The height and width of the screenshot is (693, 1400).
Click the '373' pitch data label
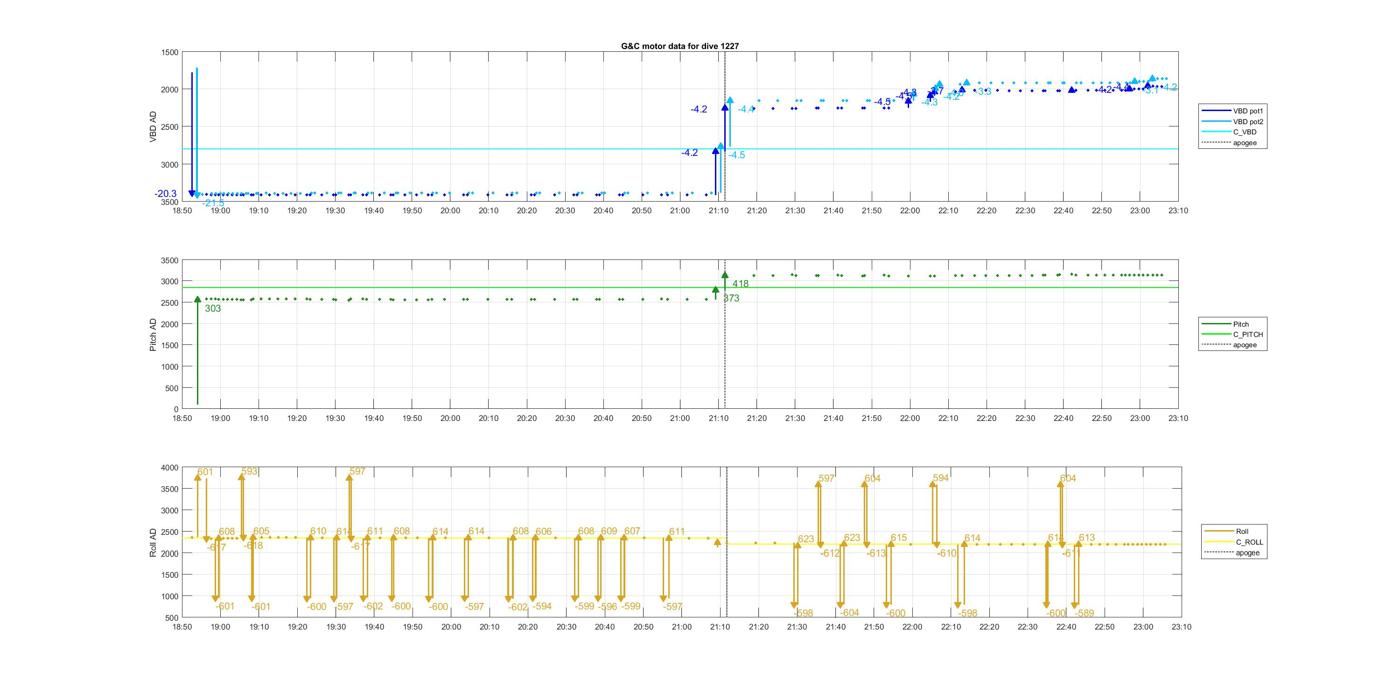point(731,298)
